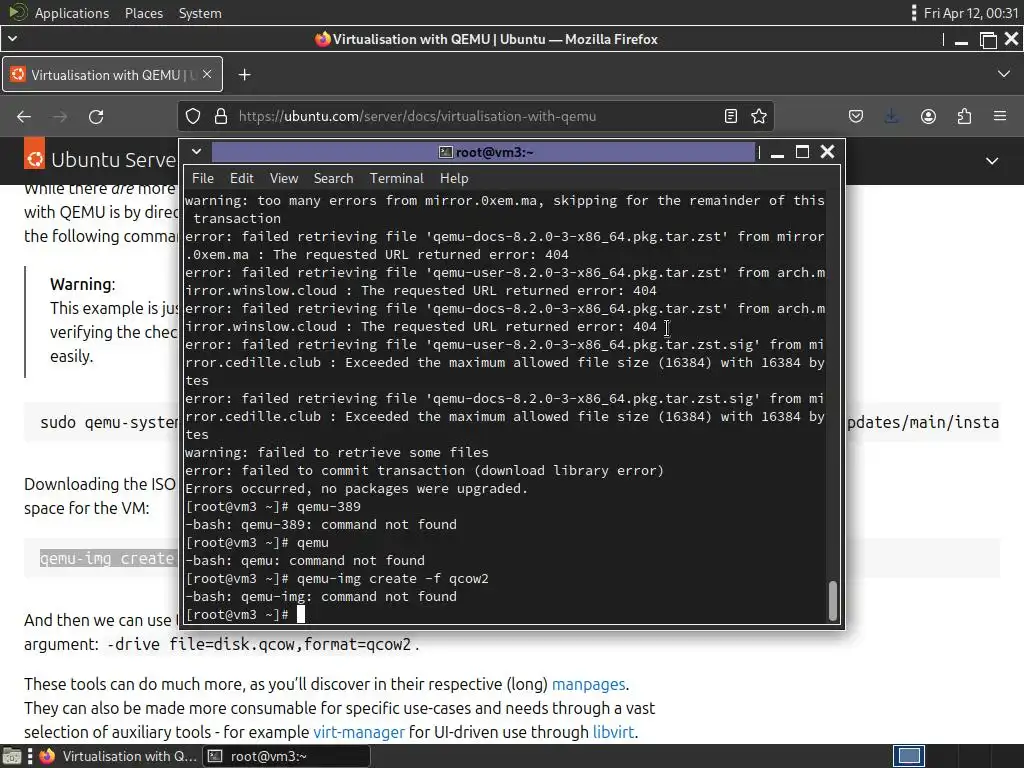Click the Firefox icon in the bottom taskbar
The image size is (1024, 768).
coord(47,756)
